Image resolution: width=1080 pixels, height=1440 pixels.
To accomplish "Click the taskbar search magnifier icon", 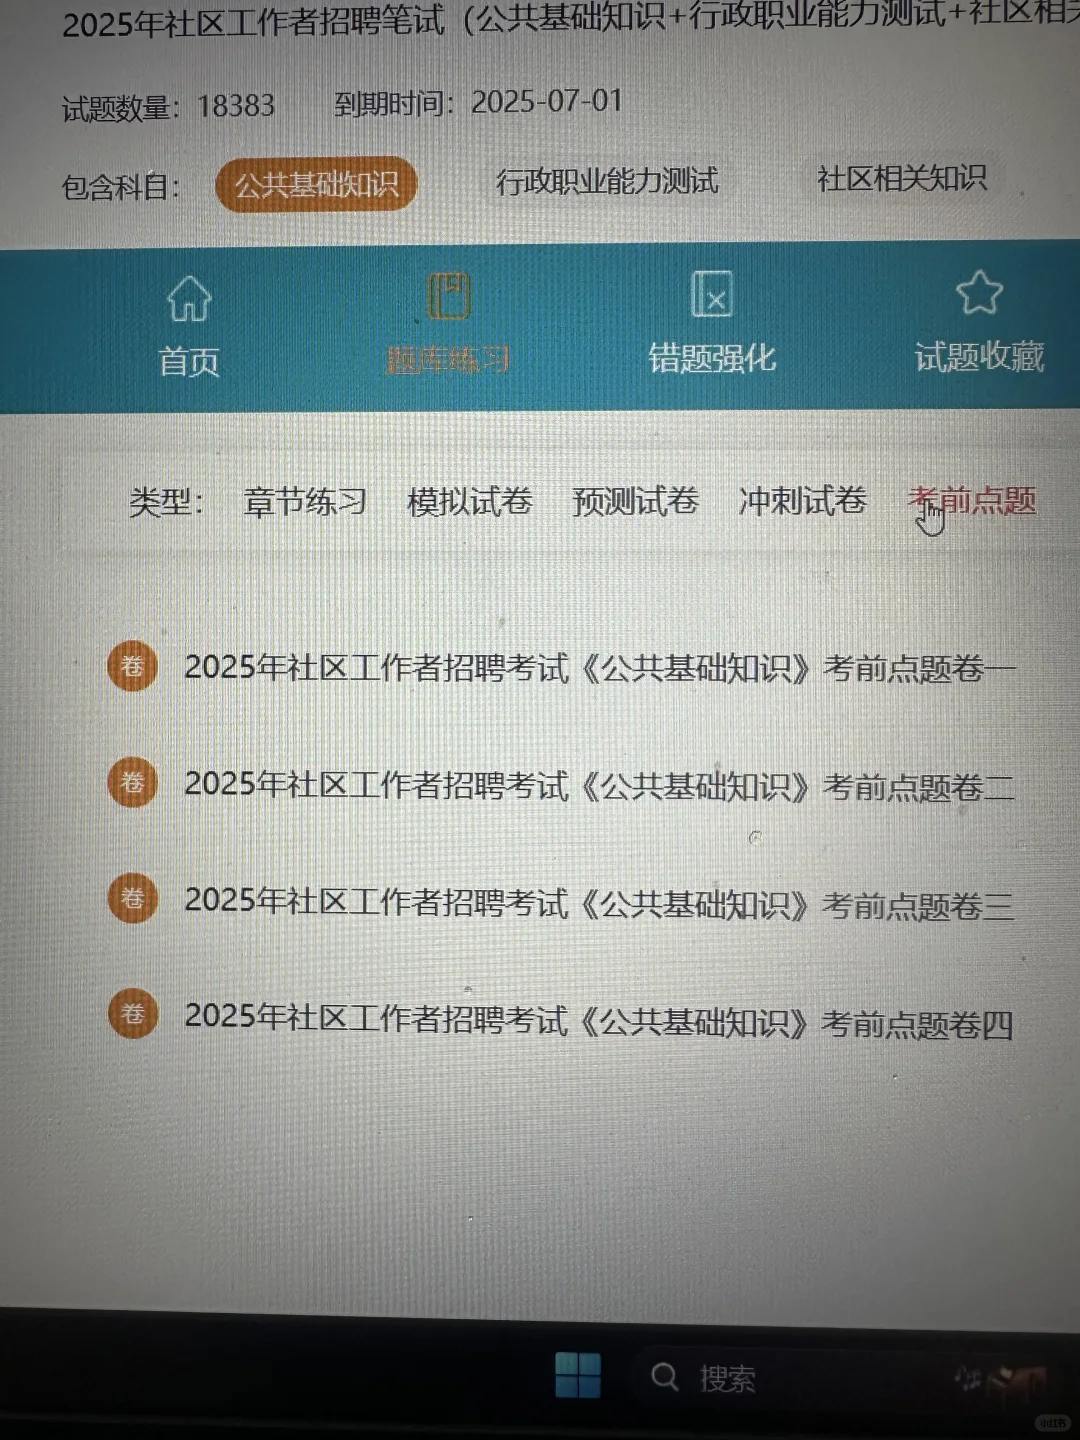I will 664,1377.
